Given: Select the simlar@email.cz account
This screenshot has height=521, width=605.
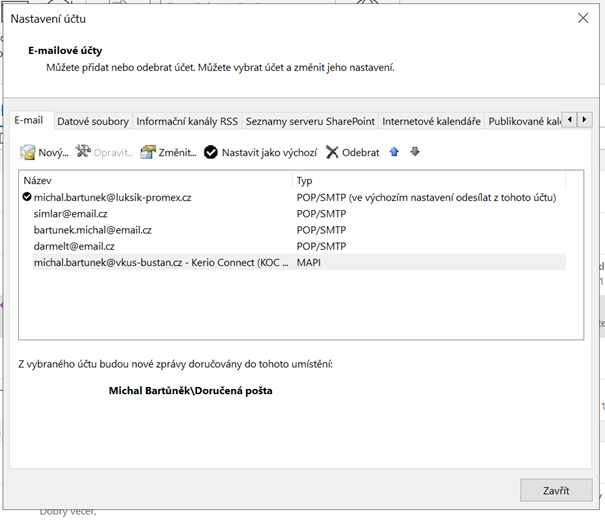Looking at the screenshot, I should click(x=70, y=214).
